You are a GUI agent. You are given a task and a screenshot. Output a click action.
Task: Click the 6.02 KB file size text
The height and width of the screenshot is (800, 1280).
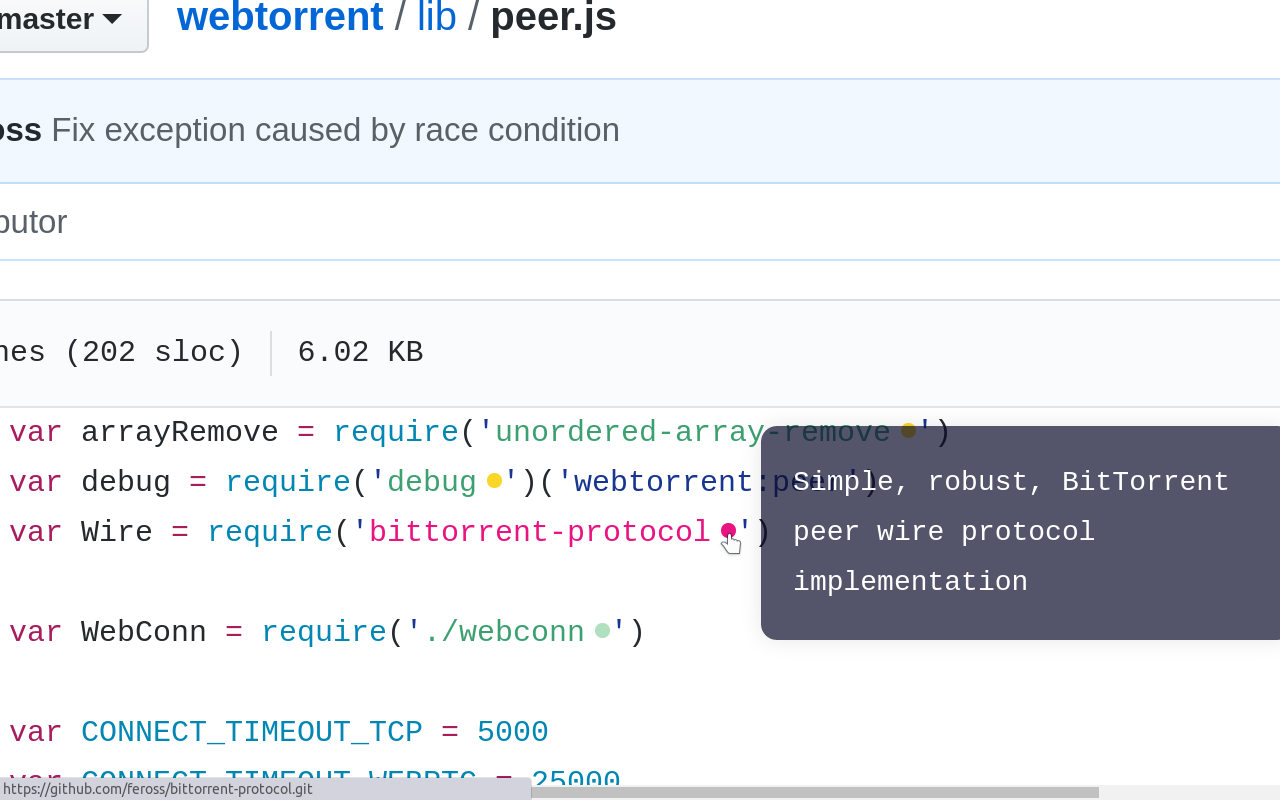pos(360,352)
